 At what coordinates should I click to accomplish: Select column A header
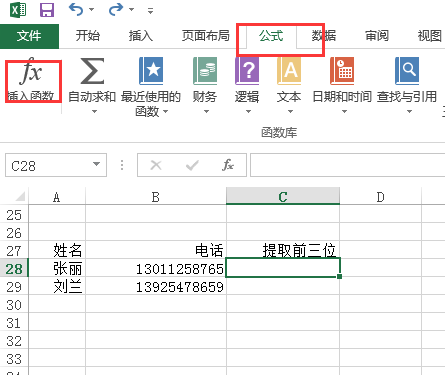[x=57, y=197]
